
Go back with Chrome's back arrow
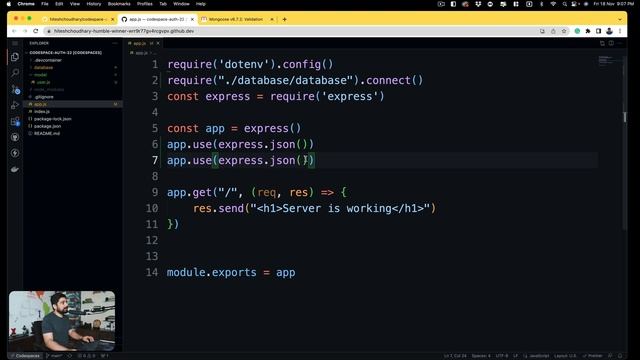tap(14, 31)
